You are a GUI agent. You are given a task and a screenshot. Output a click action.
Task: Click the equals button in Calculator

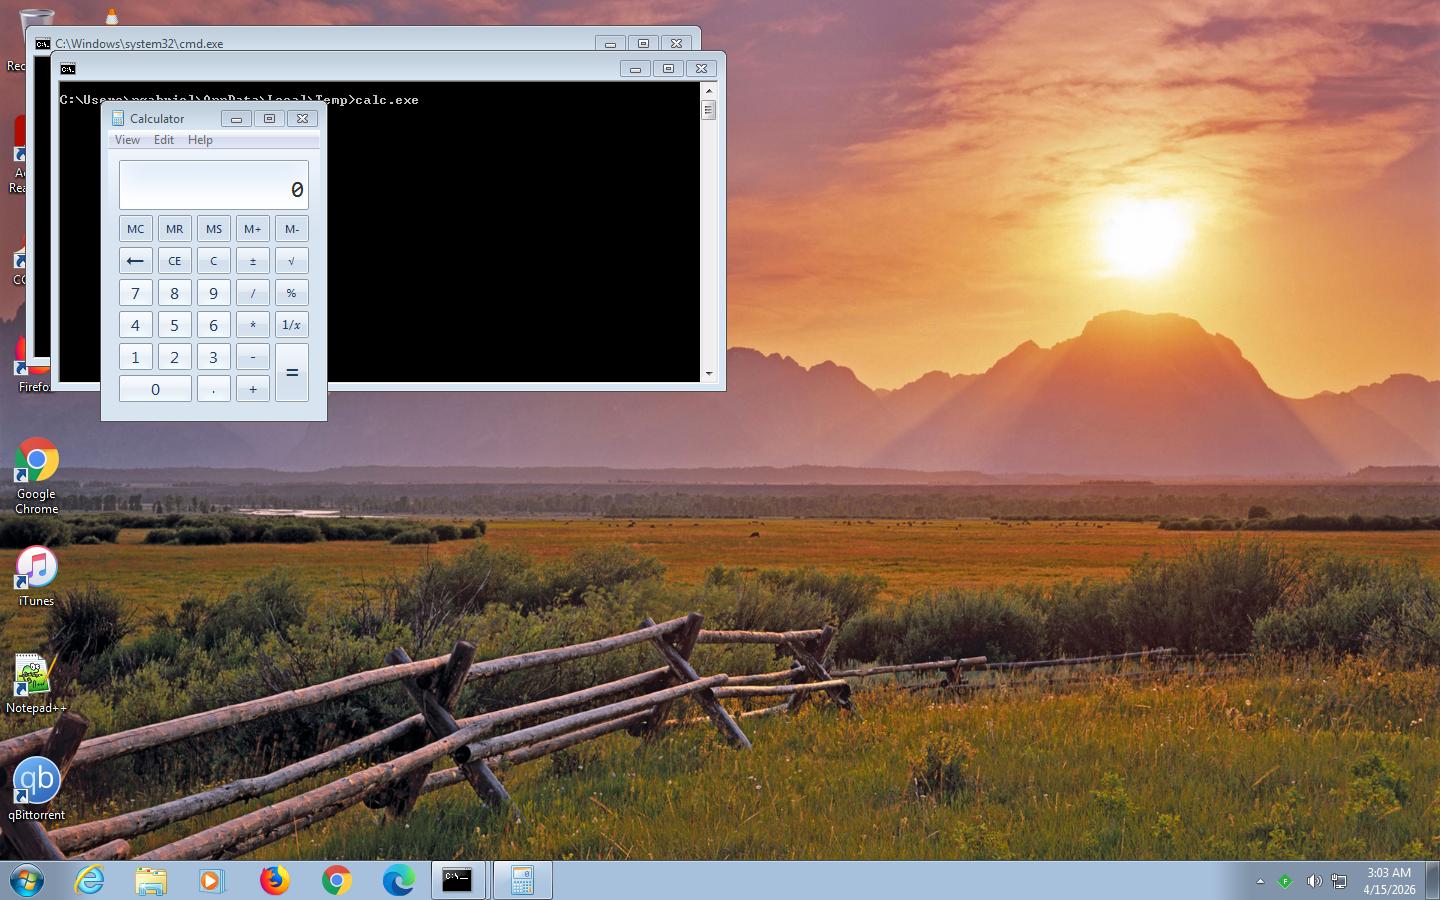291,372
